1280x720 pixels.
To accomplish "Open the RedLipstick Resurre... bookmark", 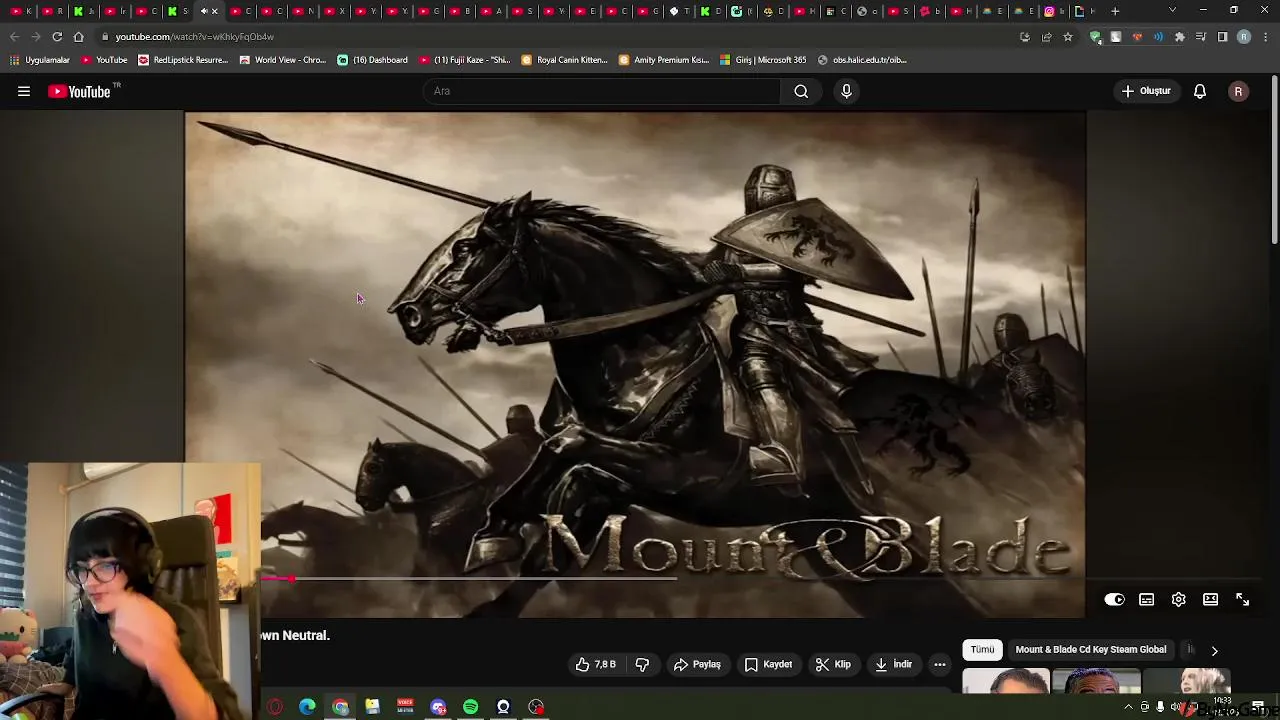I will tap(184, 60).
